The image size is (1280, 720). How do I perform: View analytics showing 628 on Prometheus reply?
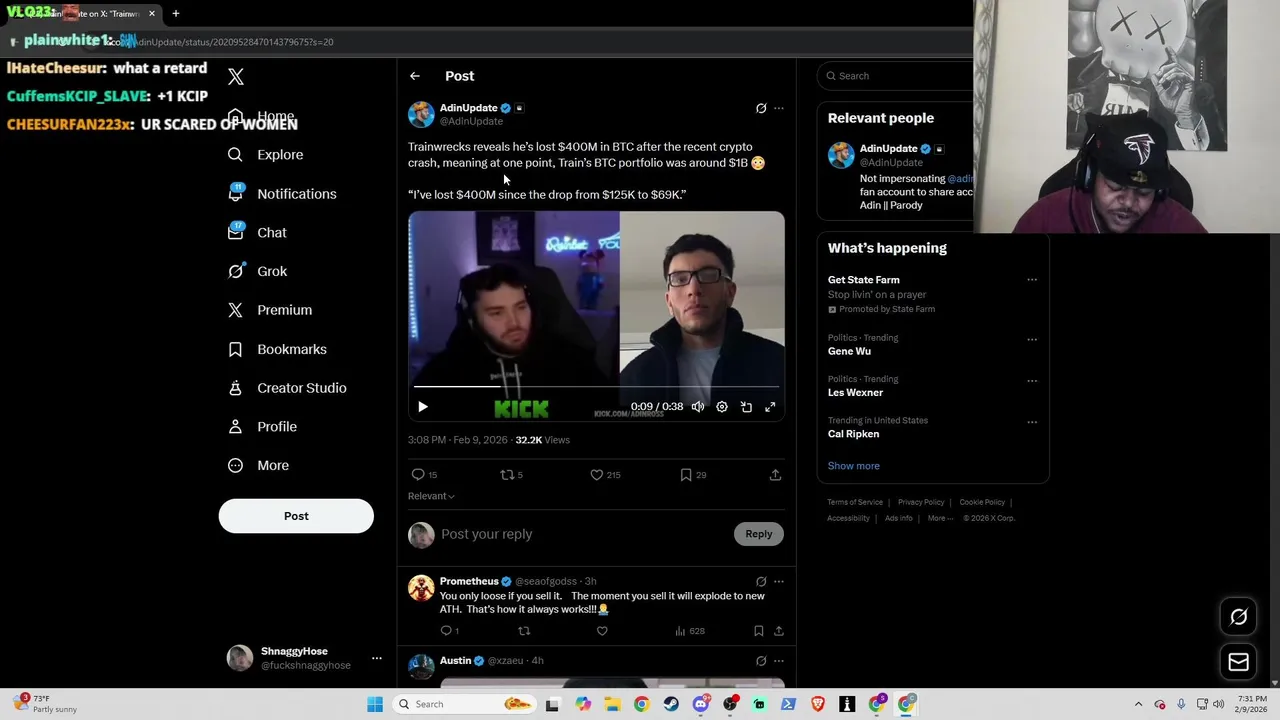[x=690, y=631]
